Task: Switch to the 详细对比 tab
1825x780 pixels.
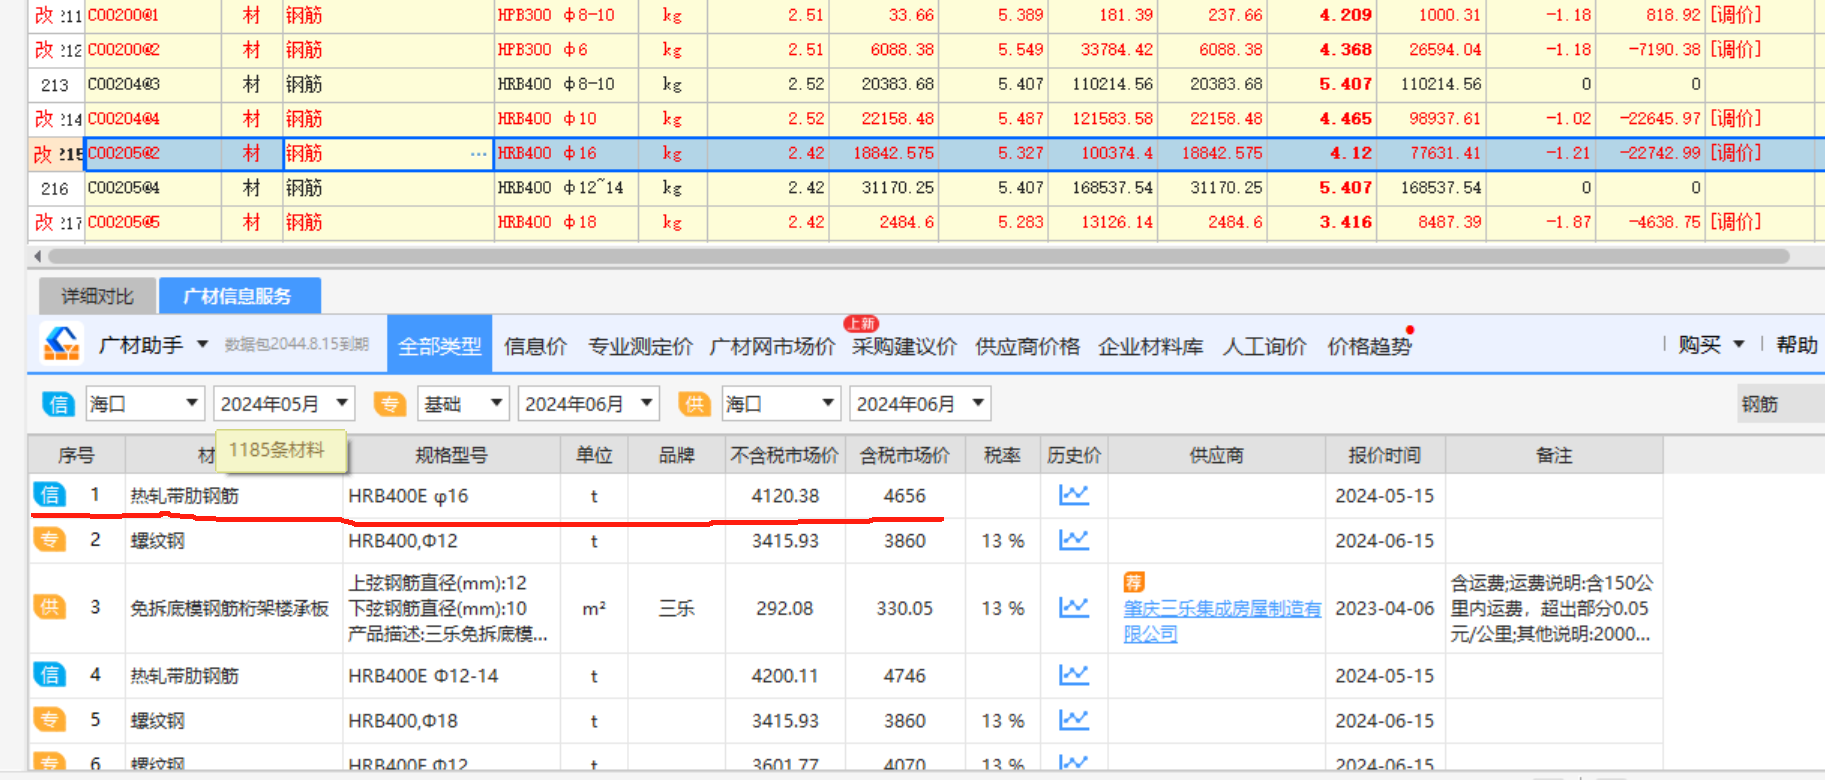Action: pos(97,296)
